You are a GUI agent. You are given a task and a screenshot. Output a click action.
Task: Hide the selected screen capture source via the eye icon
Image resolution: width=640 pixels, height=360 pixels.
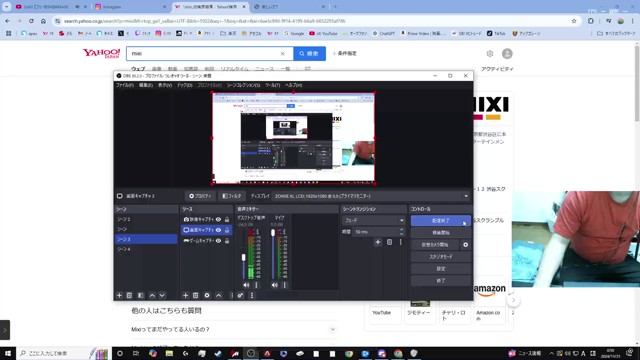(219, 230)
